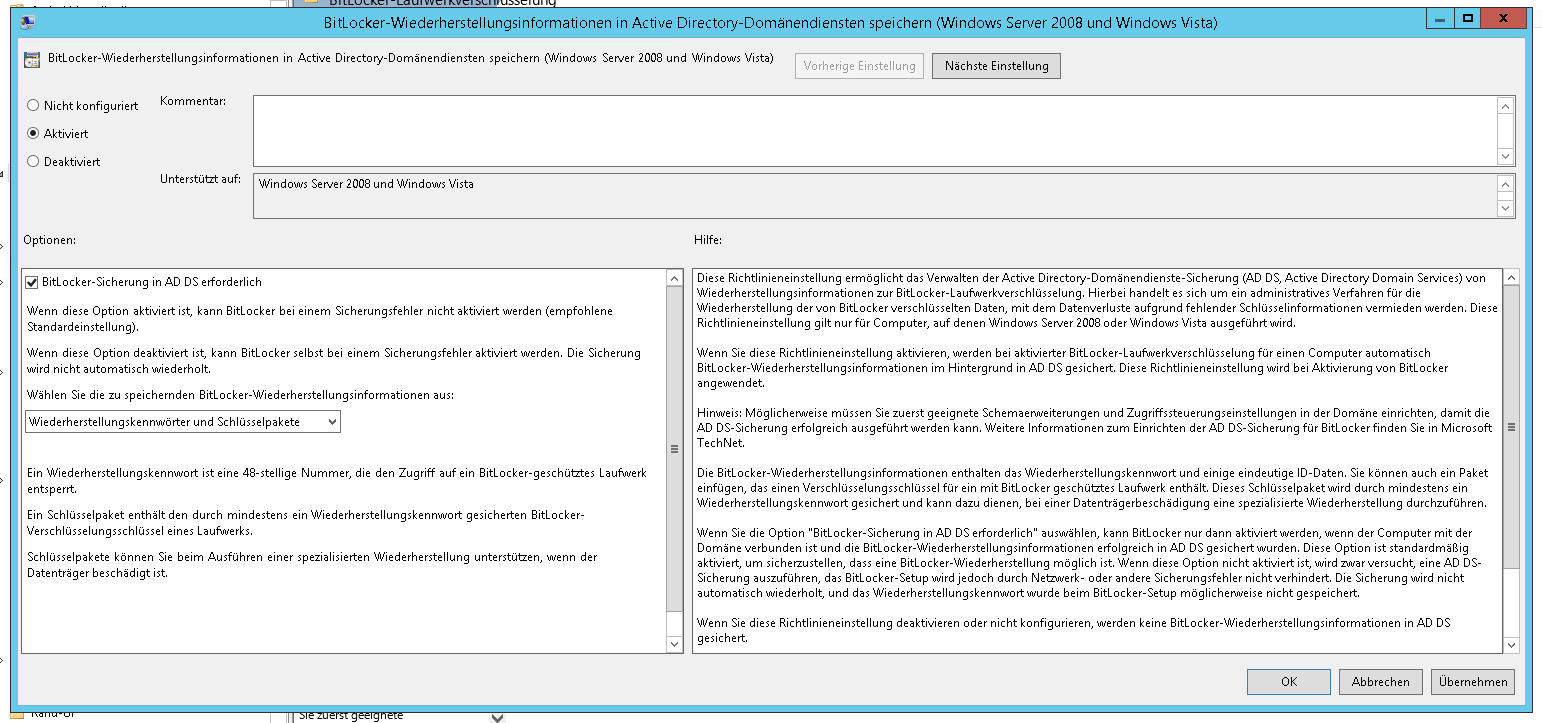Click scroll down arrow in Unterstützt auf box
The height and width of the screenshot is (723, 1542).
point(1505,208)
